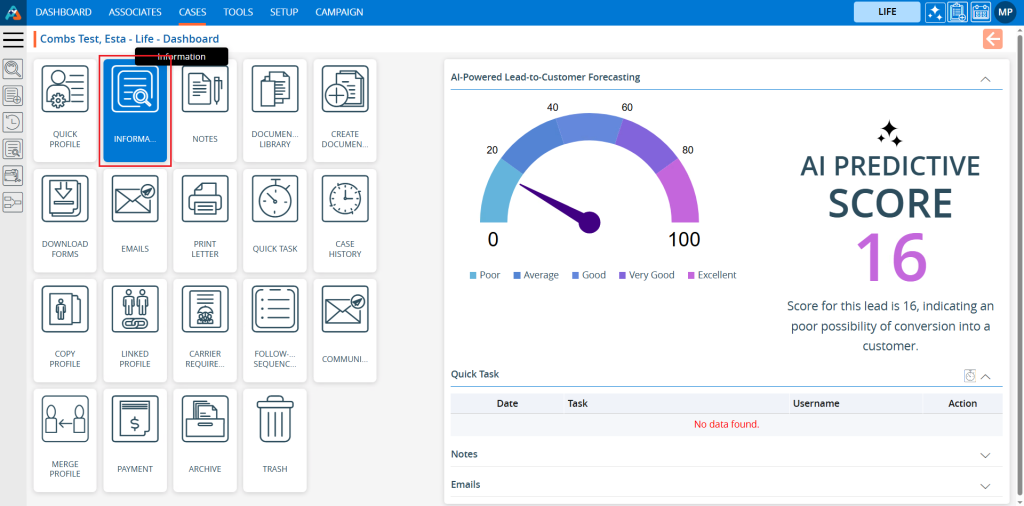
Task: Open the Quick Profile tile
Action: coord(65,110)
